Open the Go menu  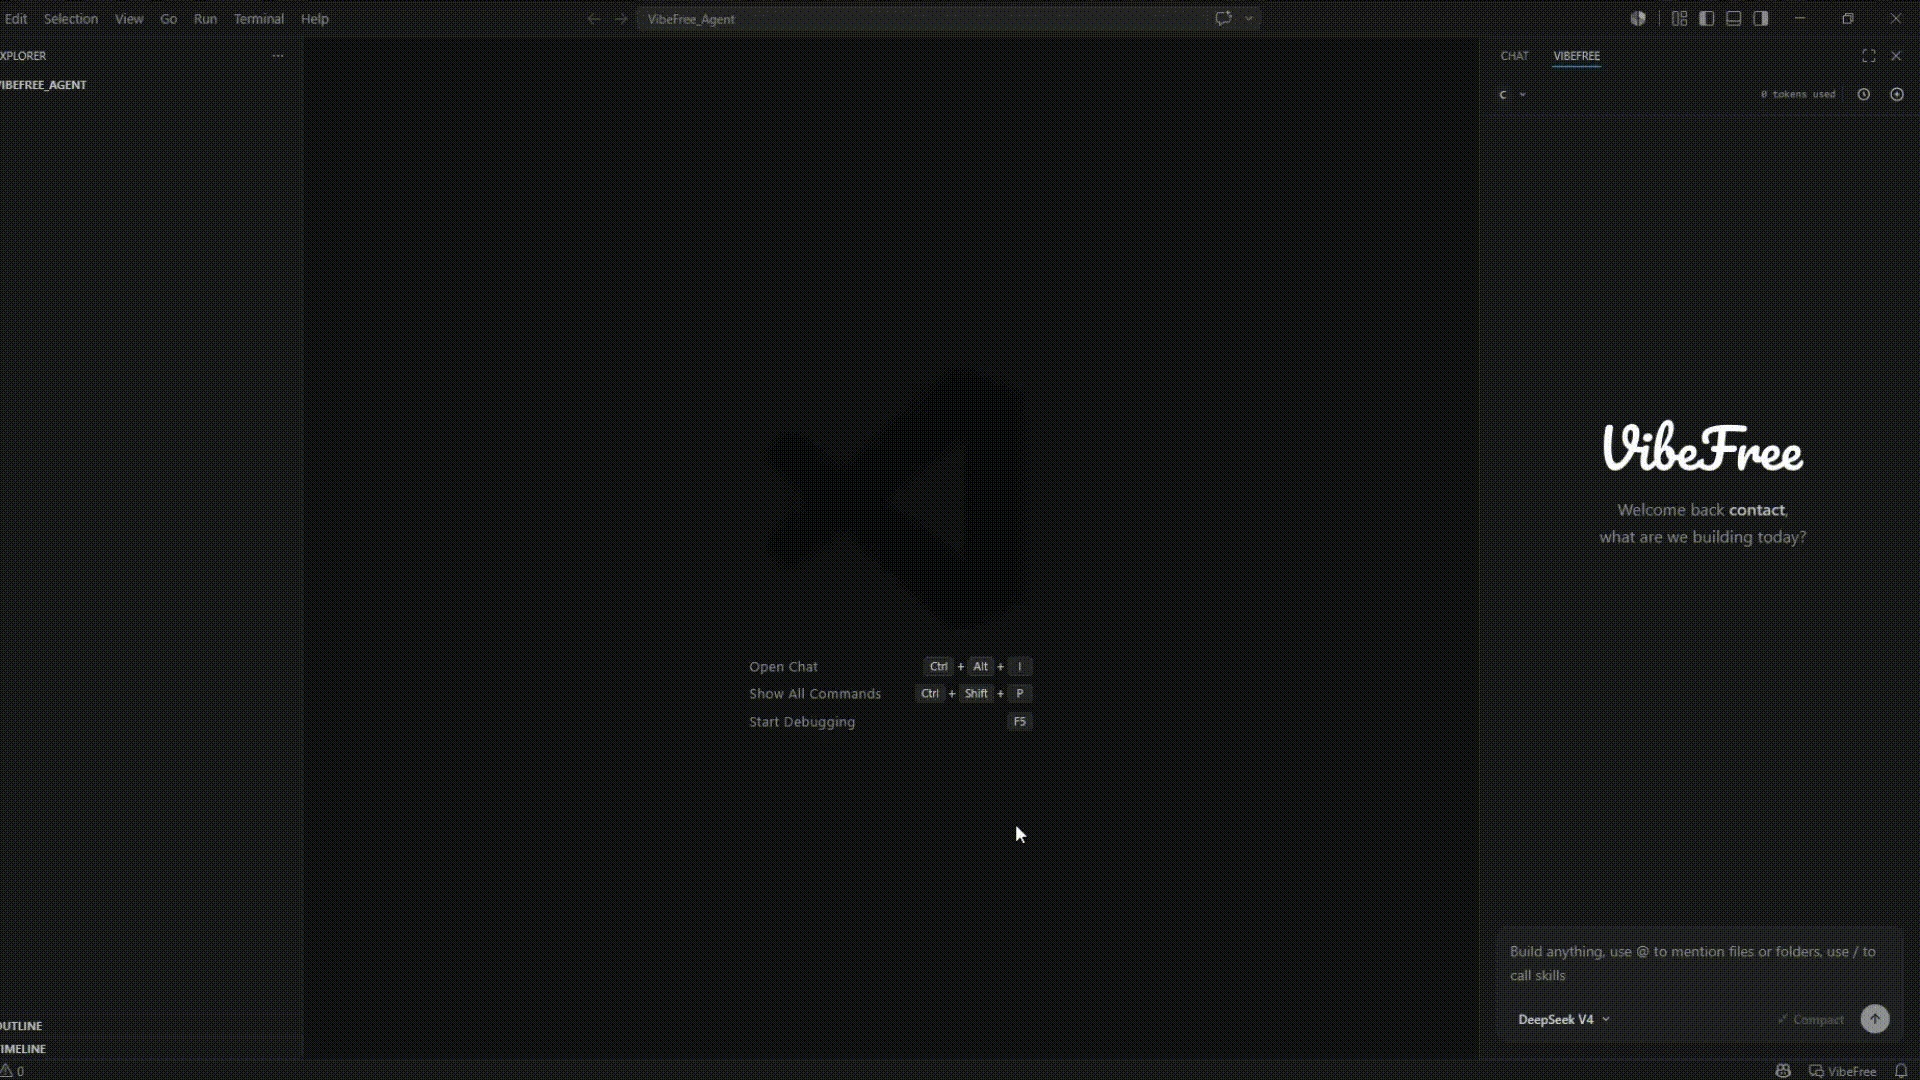[x=169, y=19]
